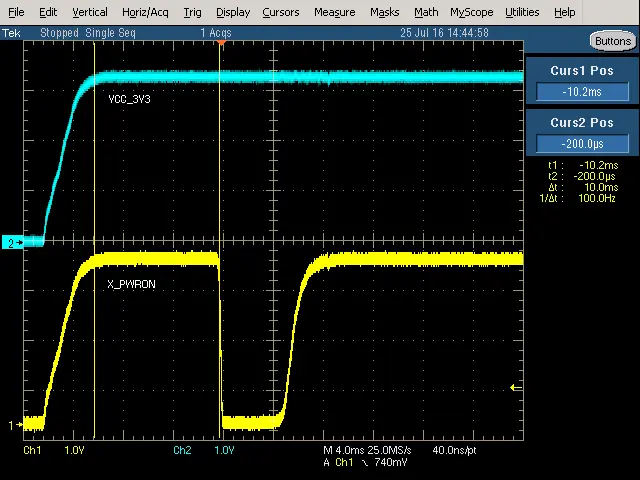This screenshot has height=480, width=640.
Task: Click the 1/Δt 100.0Hz readout
Action: [577, 198]
